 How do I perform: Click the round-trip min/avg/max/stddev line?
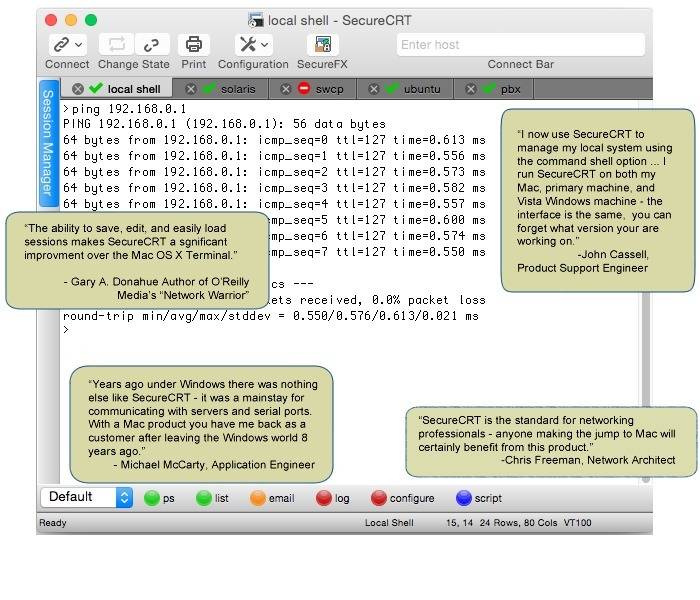pos(271,316)
